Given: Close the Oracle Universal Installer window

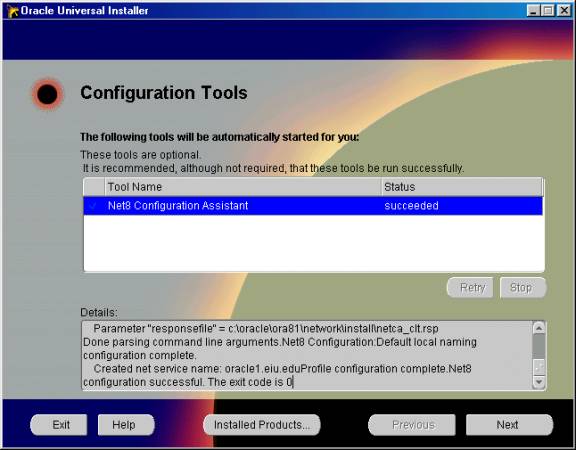Looking at the screenshot, I should (x=564, y=10).
